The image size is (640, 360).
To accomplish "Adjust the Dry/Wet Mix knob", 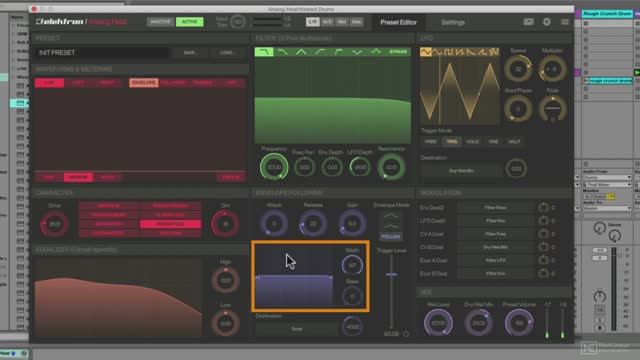I will click(478, 323).
